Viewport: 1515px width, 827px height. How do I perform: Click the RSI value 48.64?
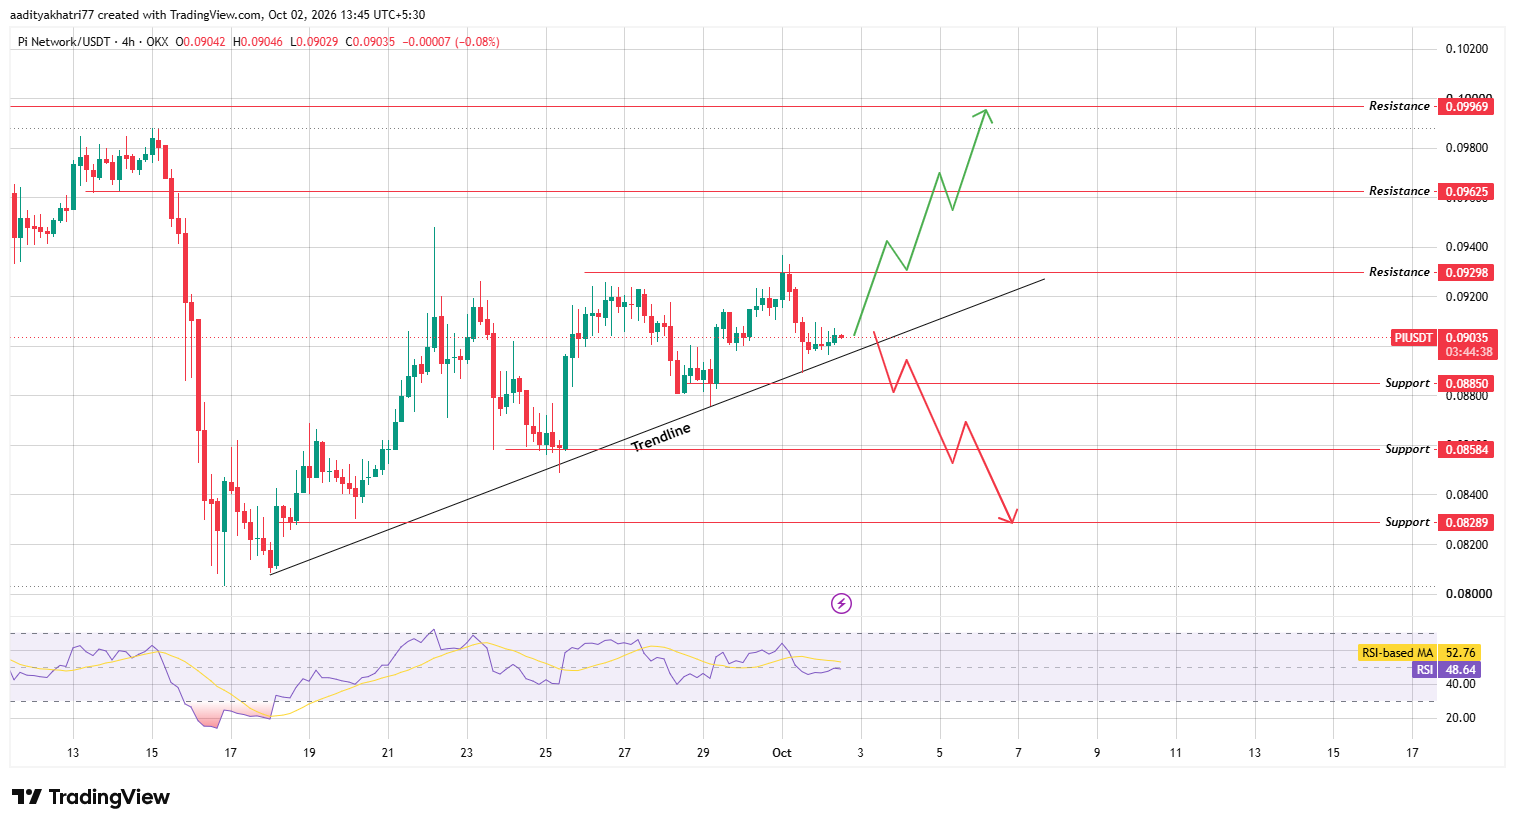point(1460,670)
